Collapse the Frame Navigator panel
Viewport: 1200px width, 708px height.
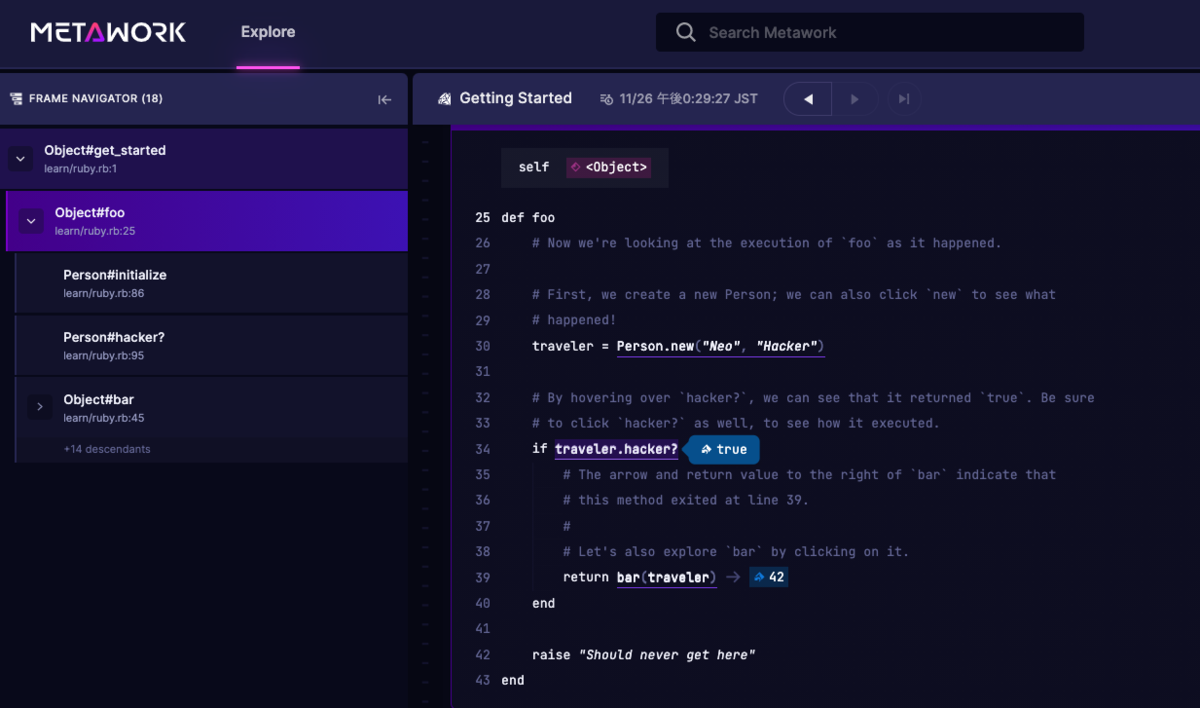384,99
